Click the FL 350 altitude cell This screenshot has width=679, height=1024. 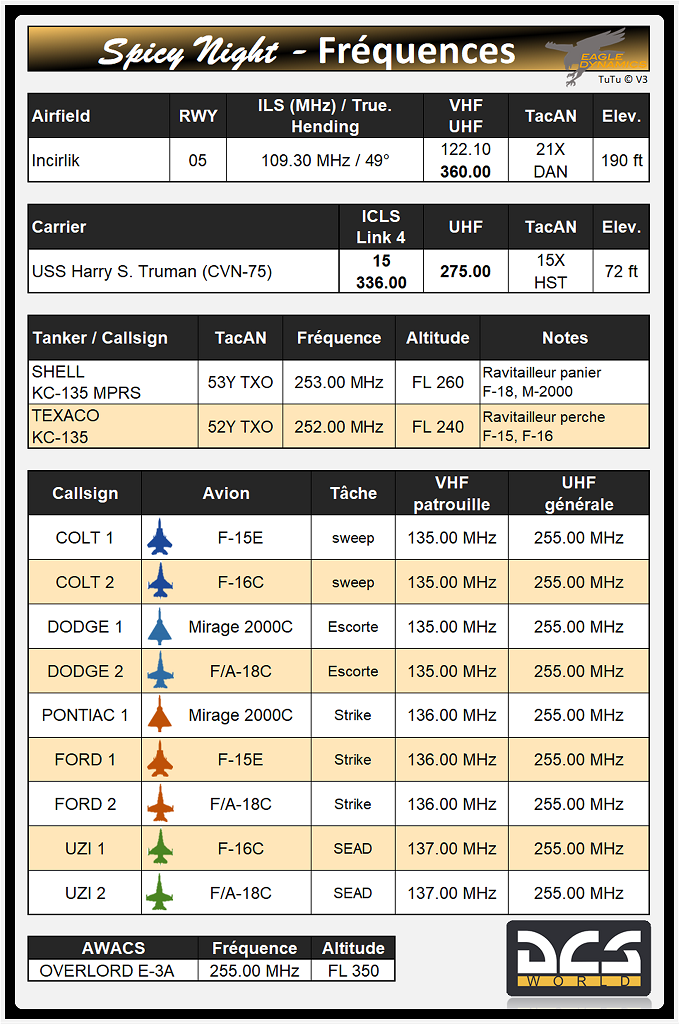352,970
